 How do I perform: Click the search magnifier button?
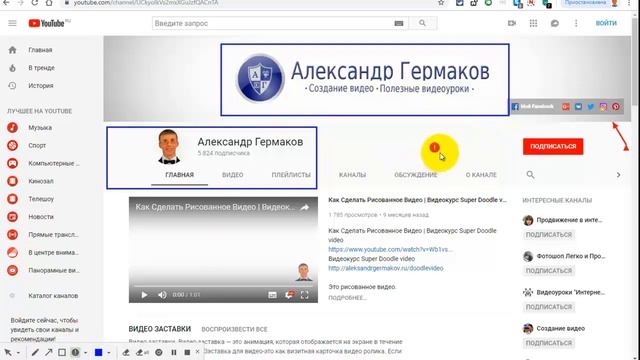(x=422, y=23)
